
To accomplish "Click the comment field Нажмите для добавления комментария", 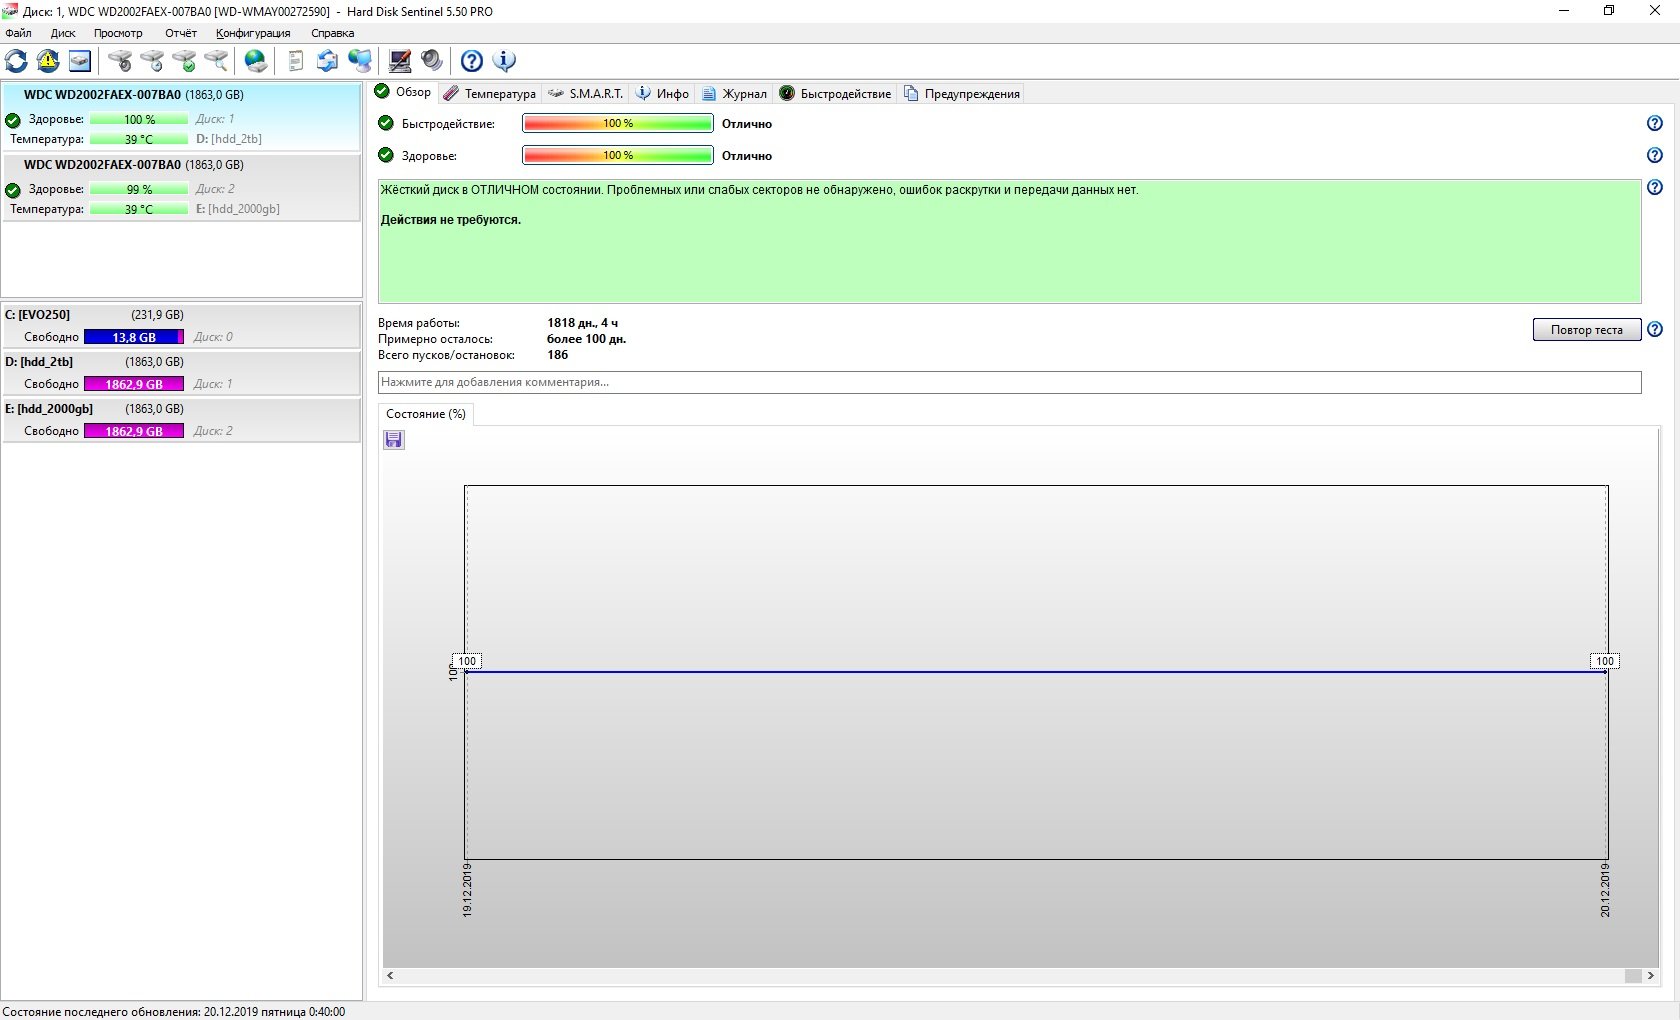I will coord(1010,382).
